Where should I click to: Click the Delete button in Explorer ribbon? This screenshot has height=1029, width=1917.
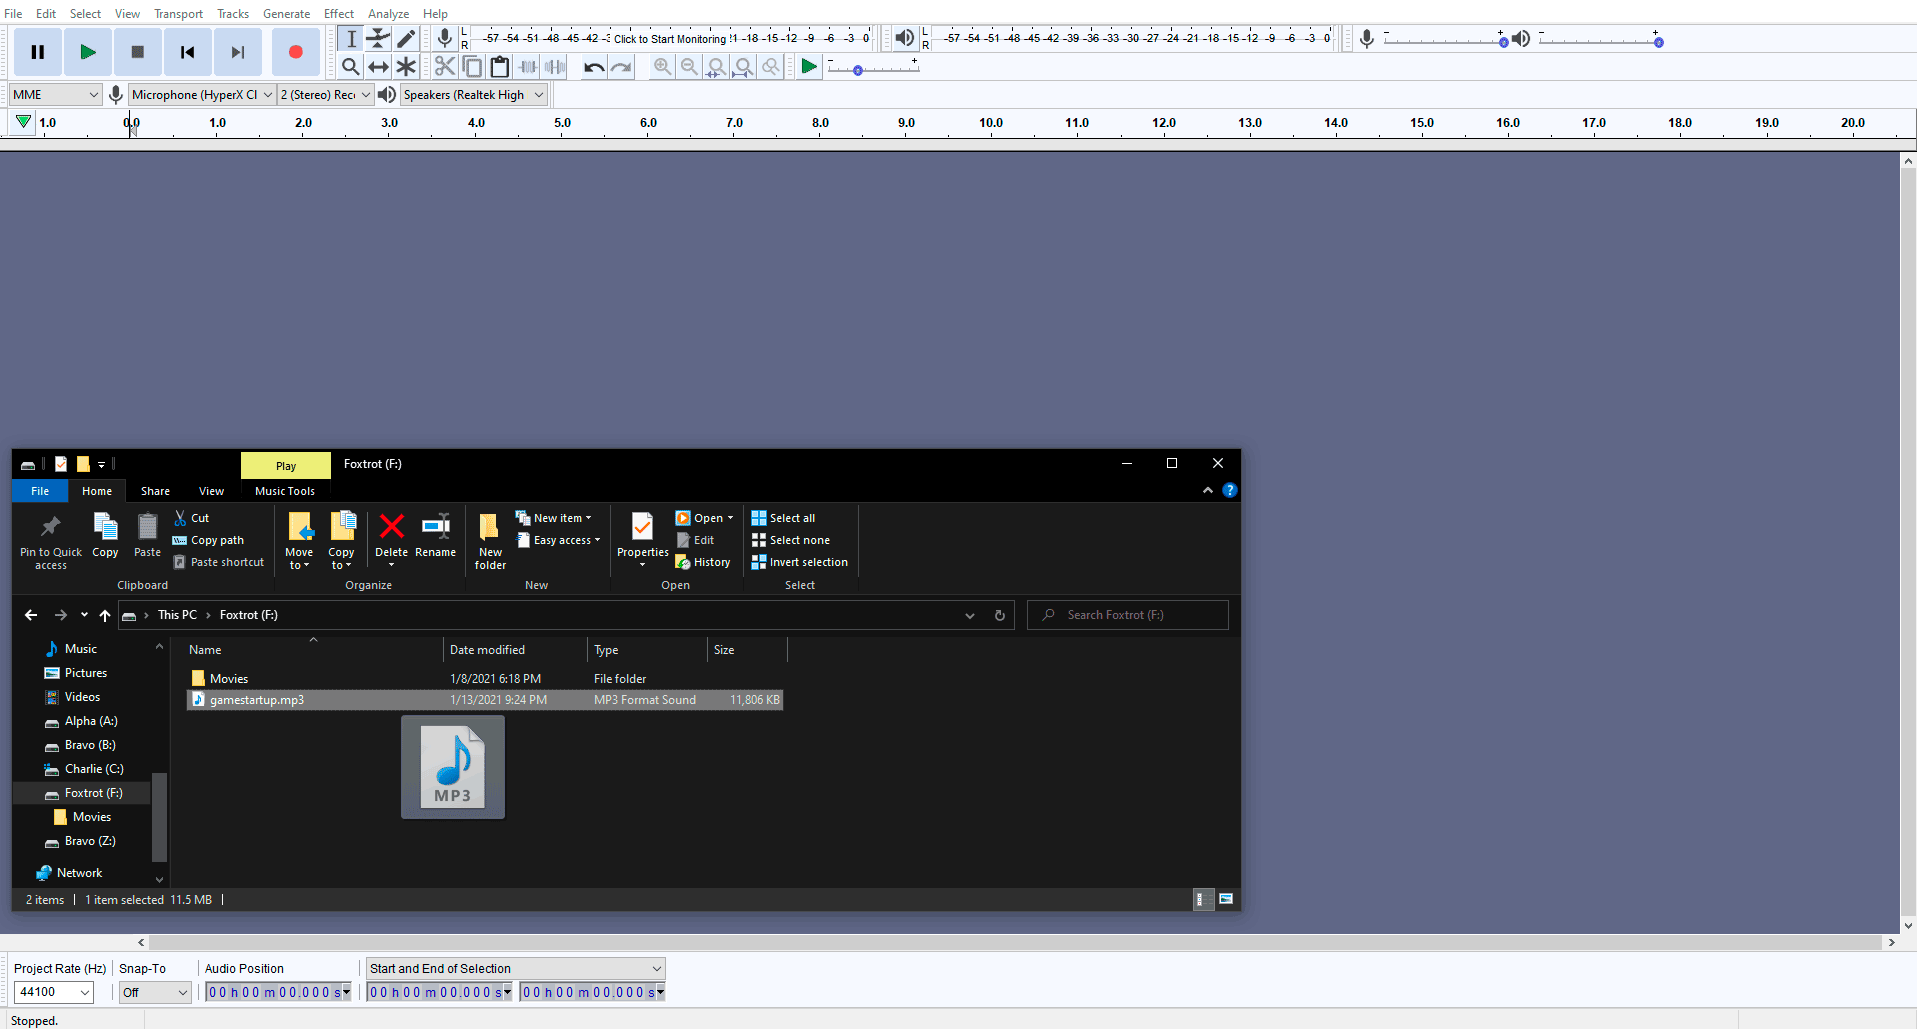[x=391, y=539]
